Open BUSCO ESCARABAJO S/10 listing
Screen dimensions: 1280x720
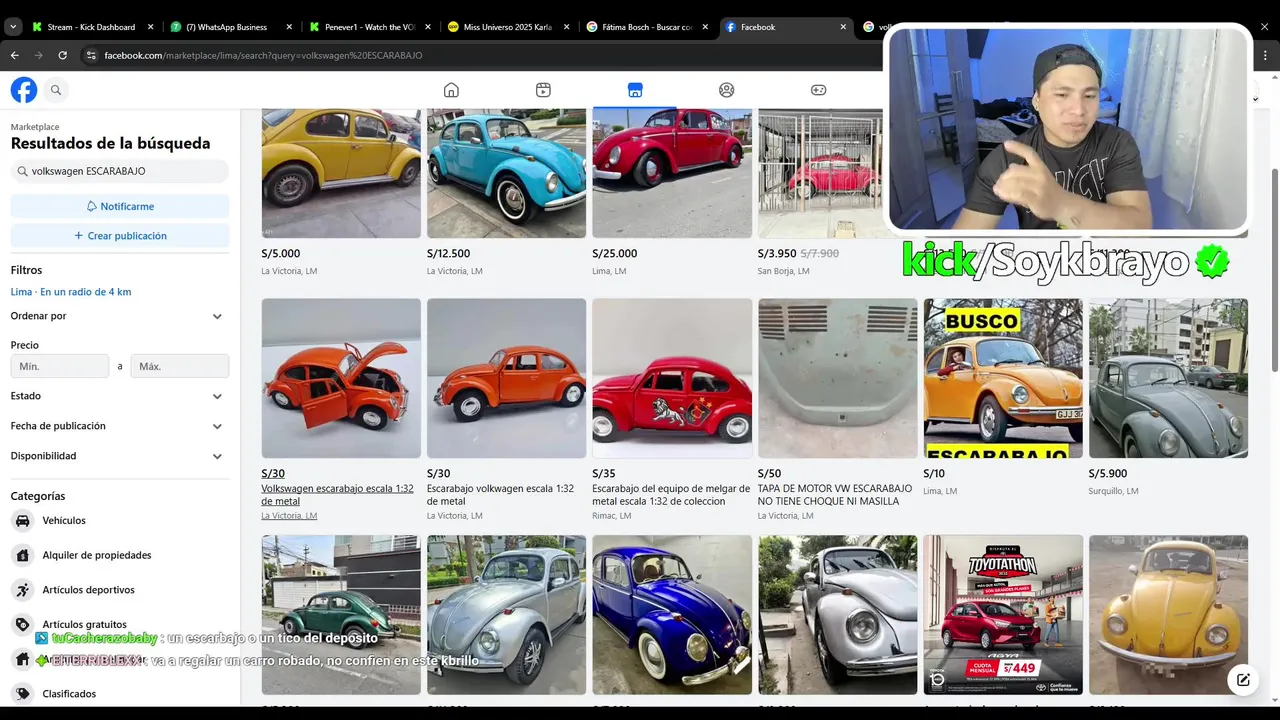pos(1003,378)
